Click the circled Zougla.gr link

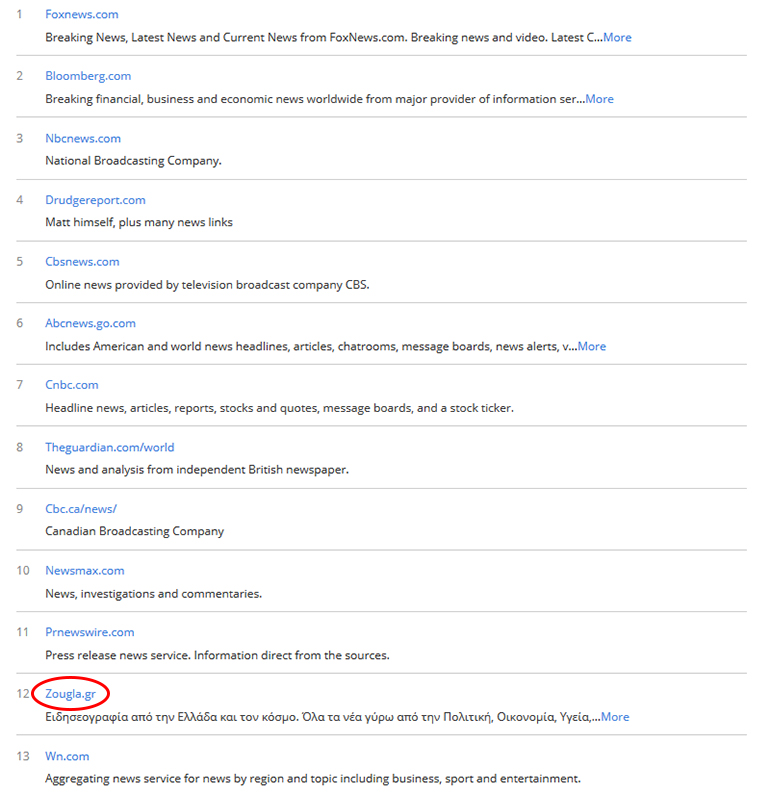[x=70, y=693]
